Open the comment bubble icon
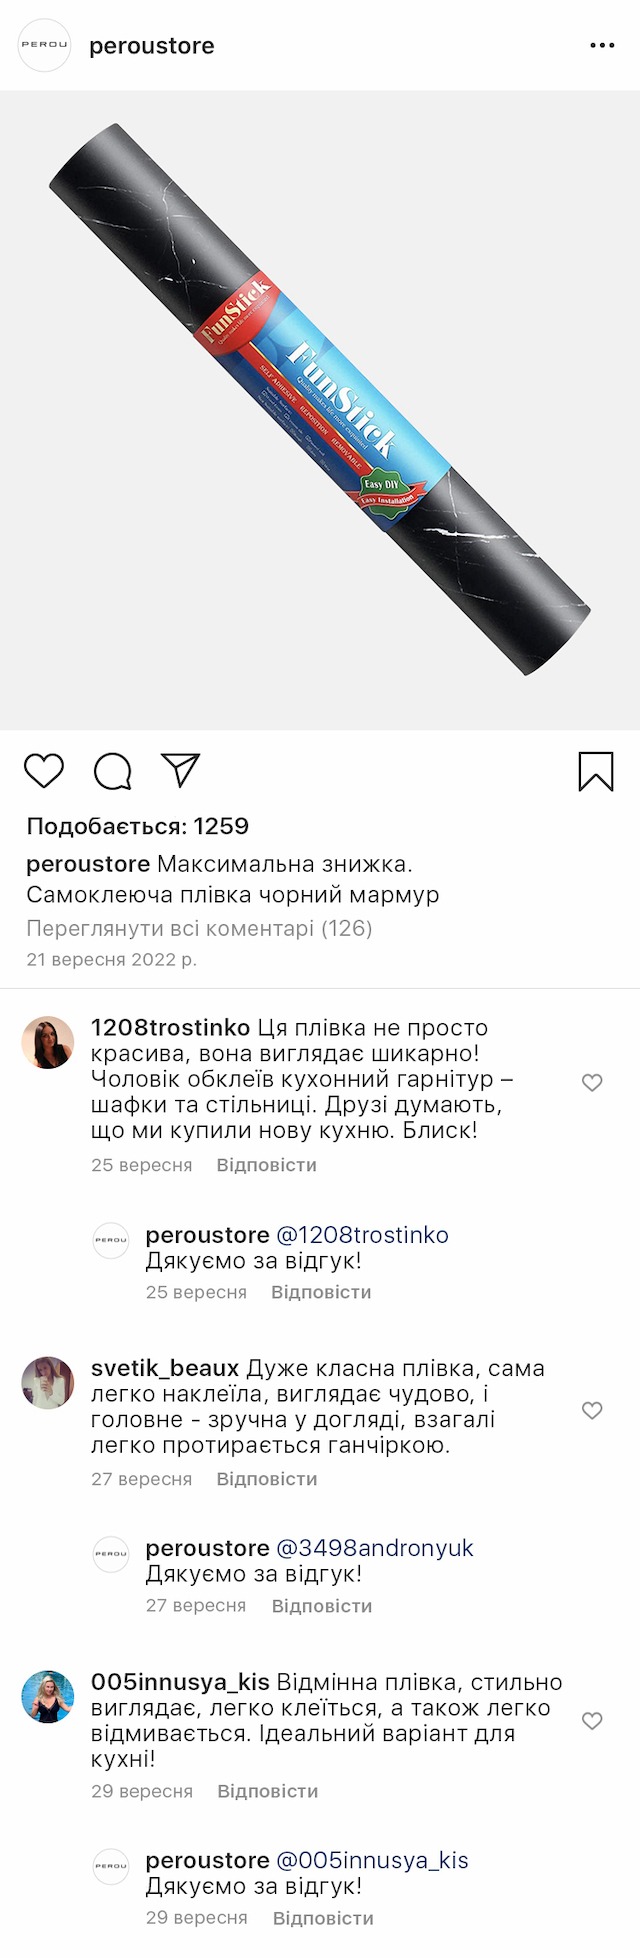The width and height of the screenshot is (640, 1958). (x=112, y=771)
